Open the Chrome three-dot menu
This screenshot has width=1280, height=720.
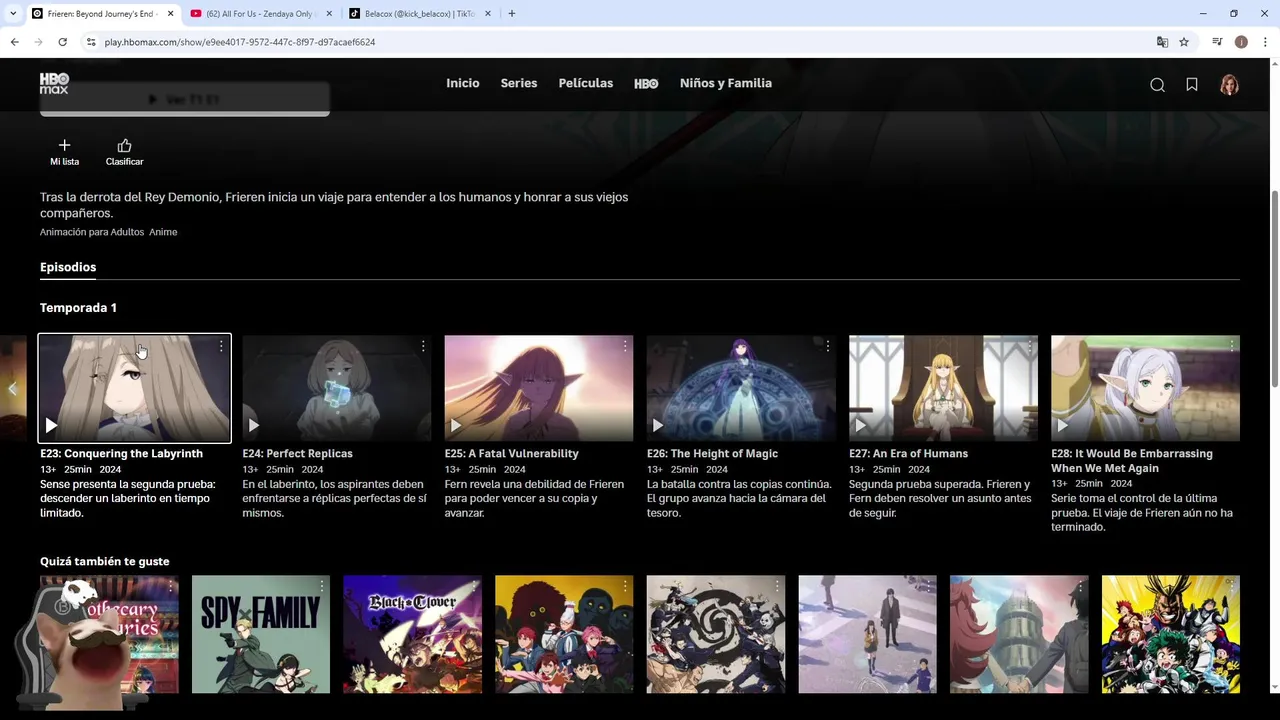point(1265,42)
